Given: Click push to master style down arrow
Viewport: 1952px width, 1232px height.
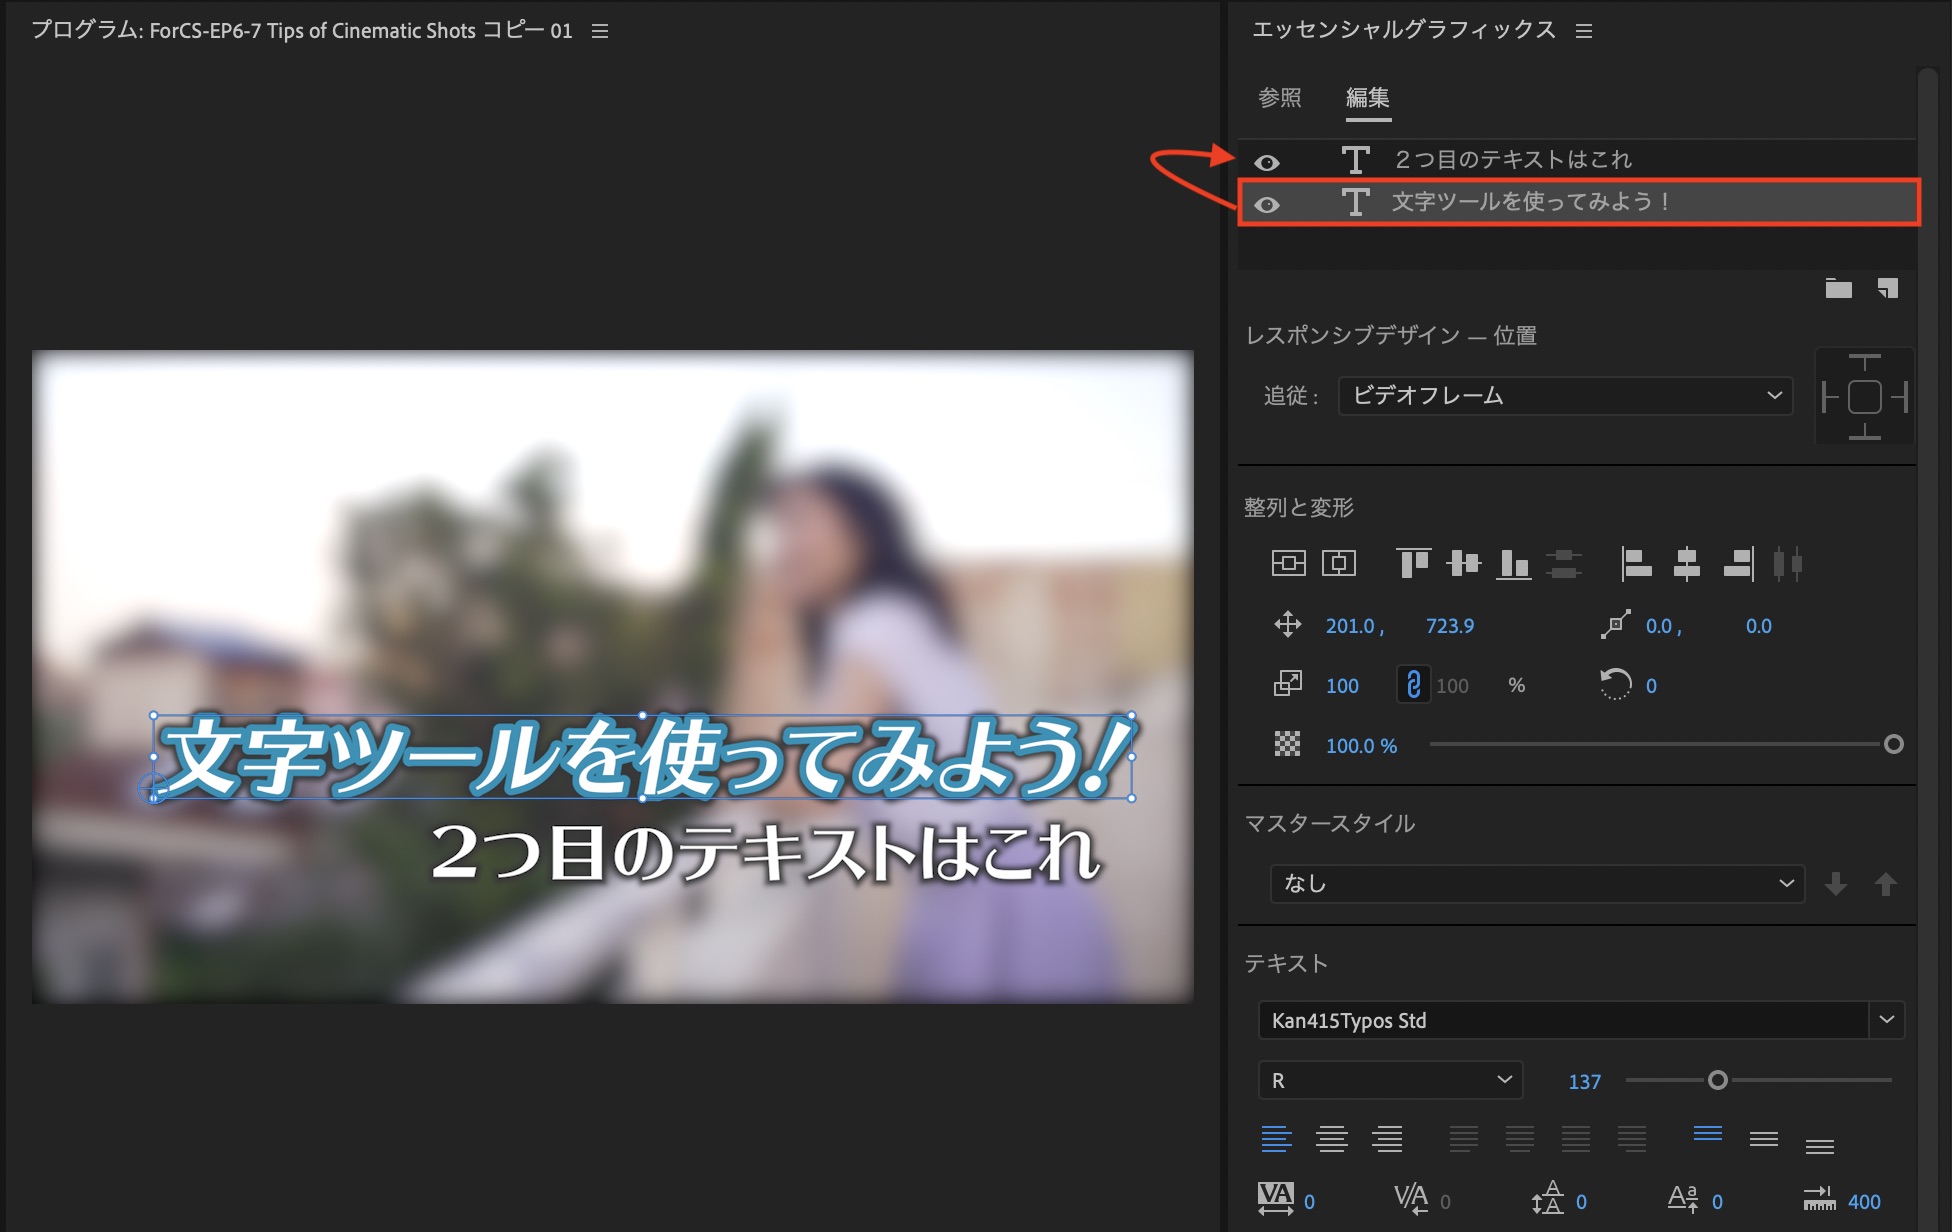Looking at the screenshot, I should coord(1835,884).
